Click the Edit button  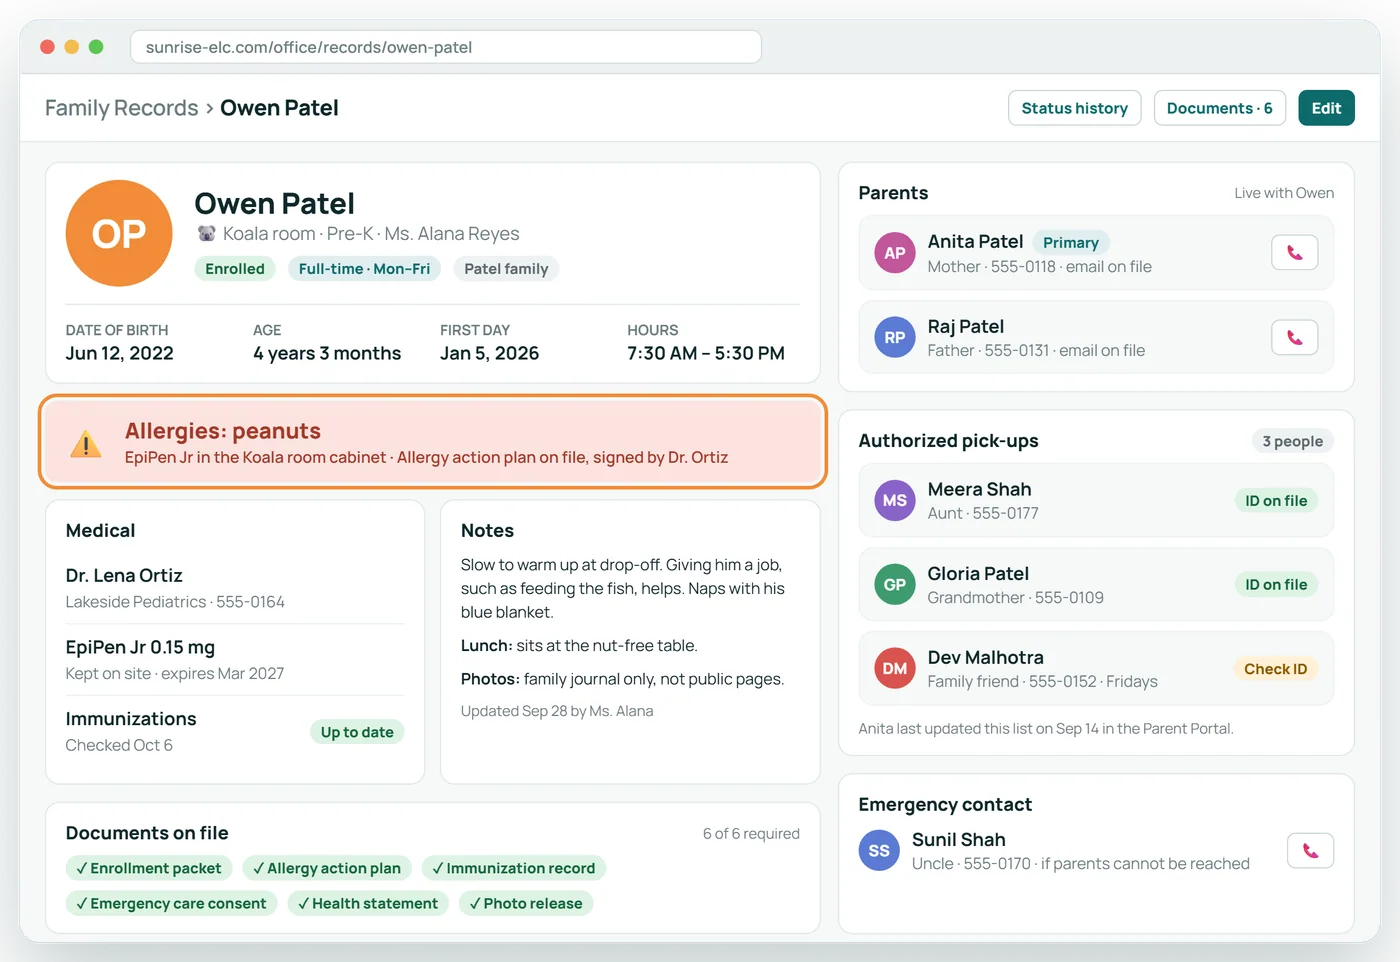tap(1326, 108)
